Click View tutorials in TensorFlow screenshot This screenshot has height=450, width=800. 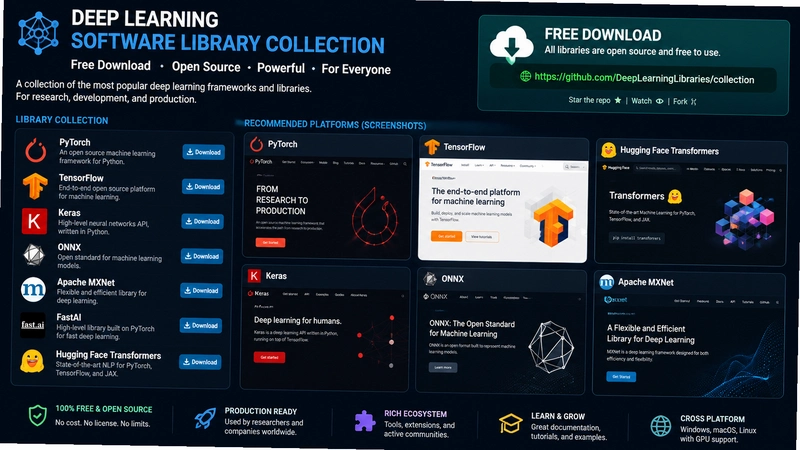click(x=482, y=237)
